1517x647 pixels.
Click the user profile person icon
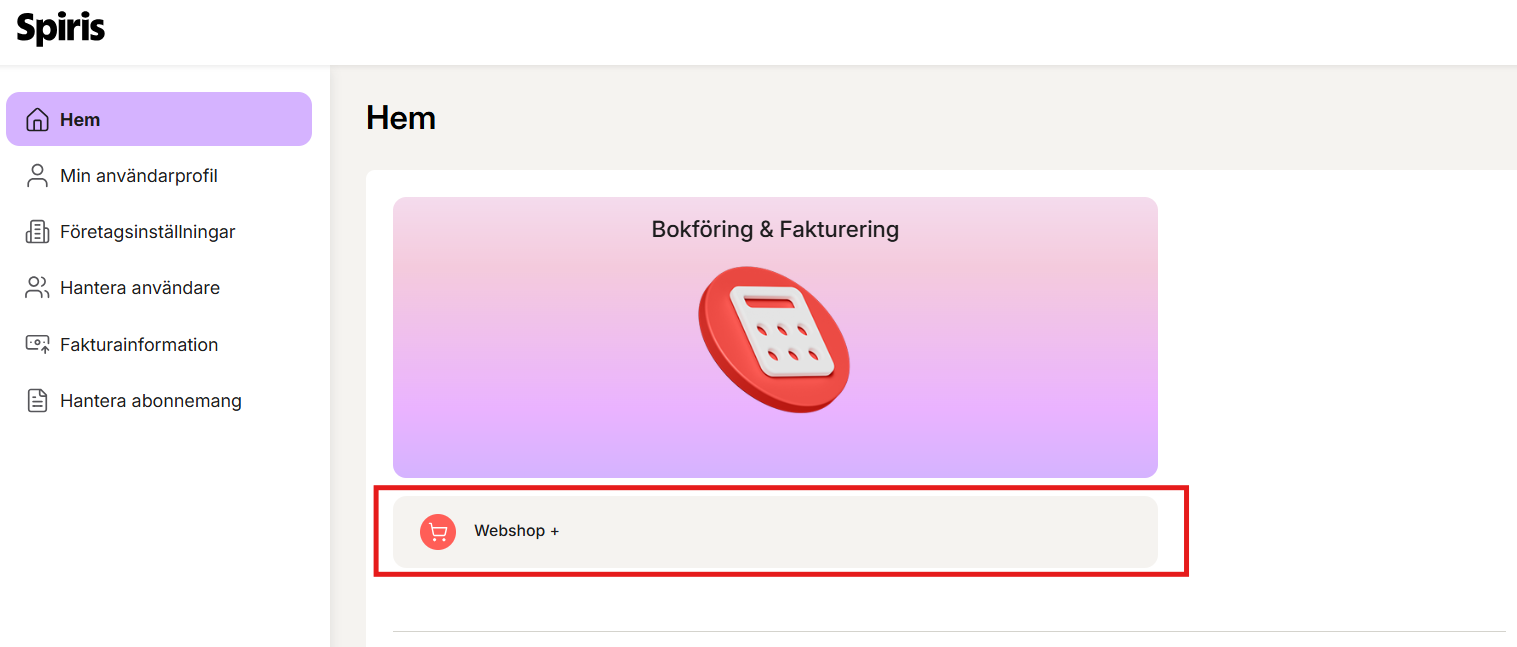click(37, 176)
